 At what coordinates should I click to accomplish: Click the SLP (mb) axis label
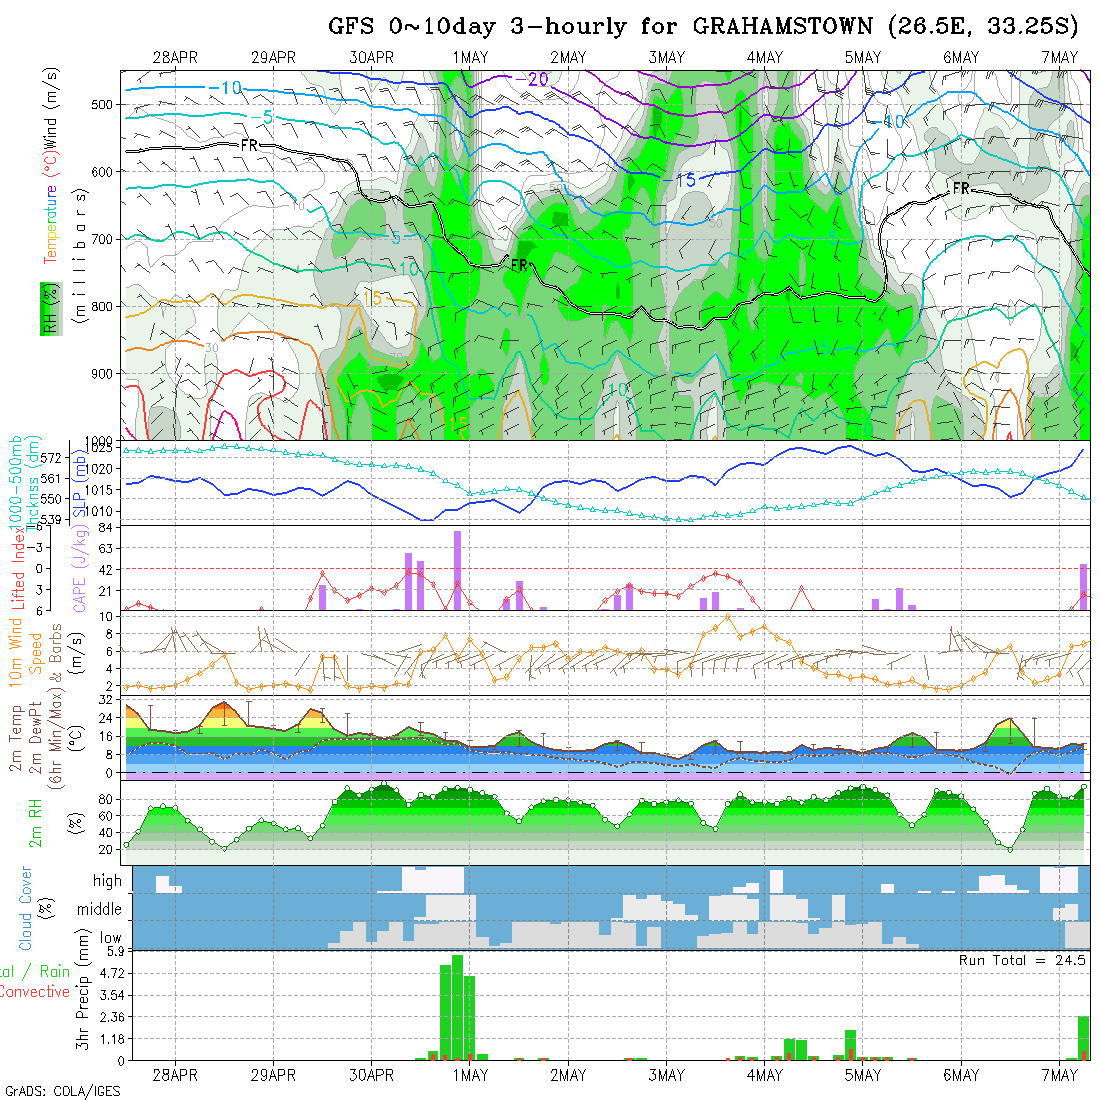coord(79,484)
